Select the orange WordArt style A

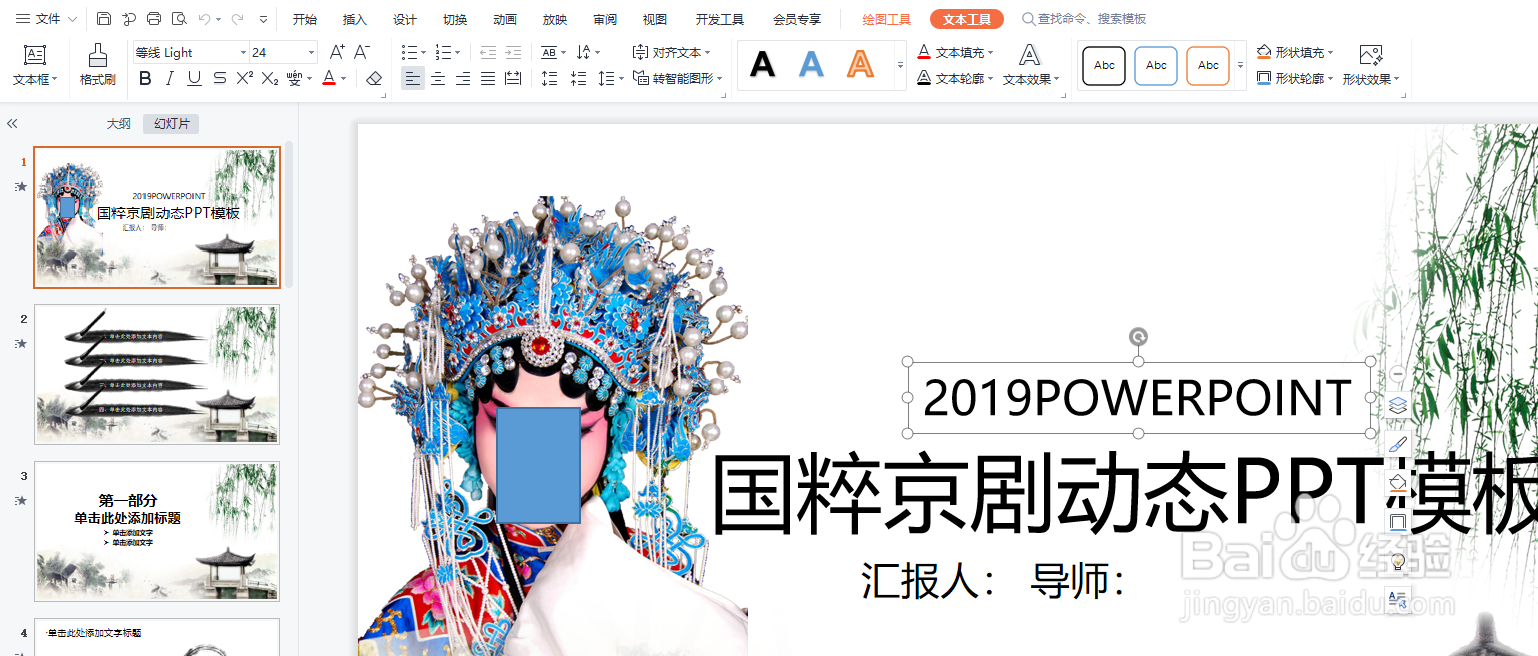click(x=858, y=64)
